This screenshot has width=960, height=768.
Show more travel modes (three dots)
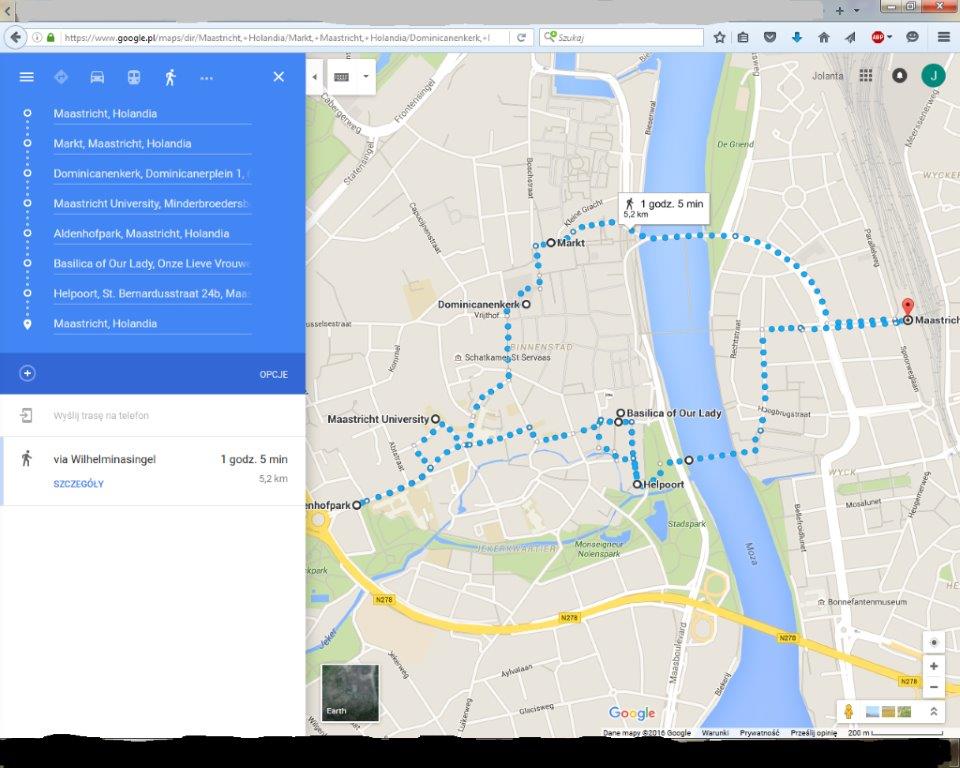[x=206, y=78]
